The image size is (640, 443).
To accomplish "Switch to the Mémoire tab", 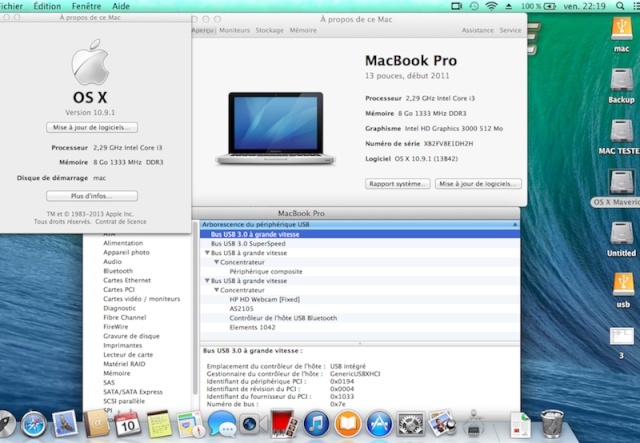I will click(303, 30).
